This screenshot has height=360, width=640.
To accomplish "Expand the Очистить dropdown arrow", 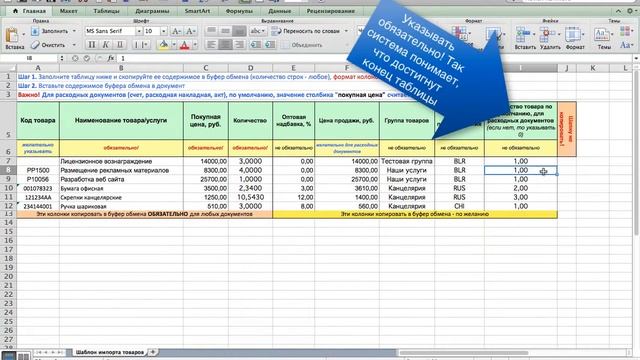I will tap(74, 45).
